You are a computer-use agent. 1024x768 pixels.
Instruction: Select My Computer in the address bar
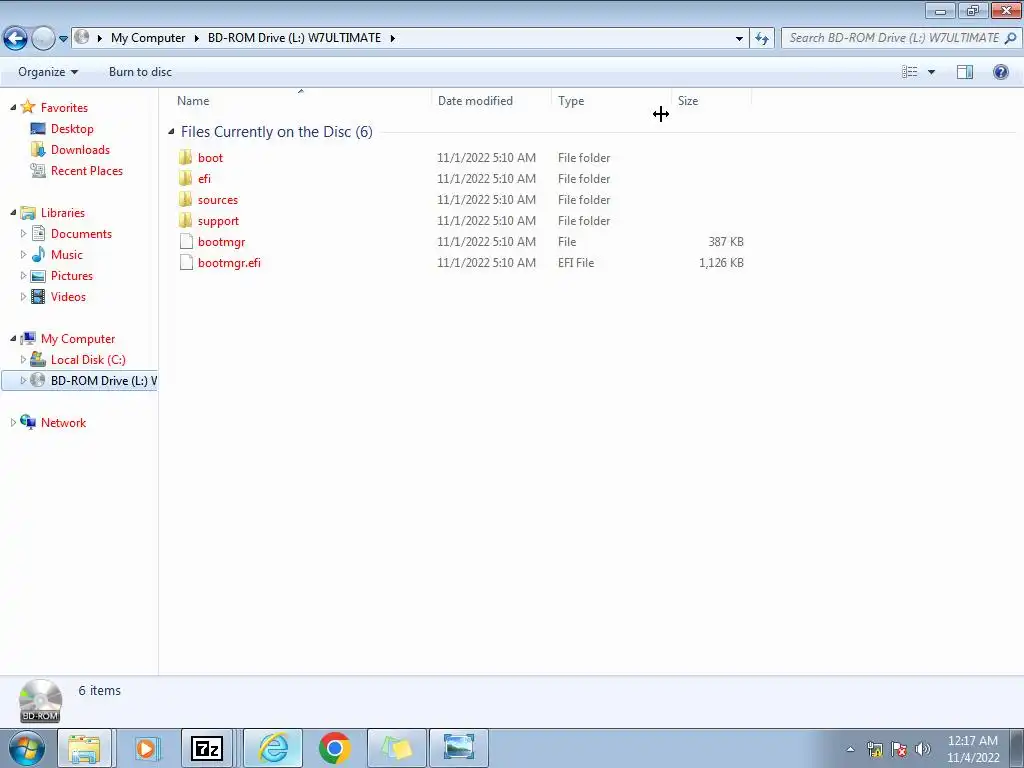(148, 38)
